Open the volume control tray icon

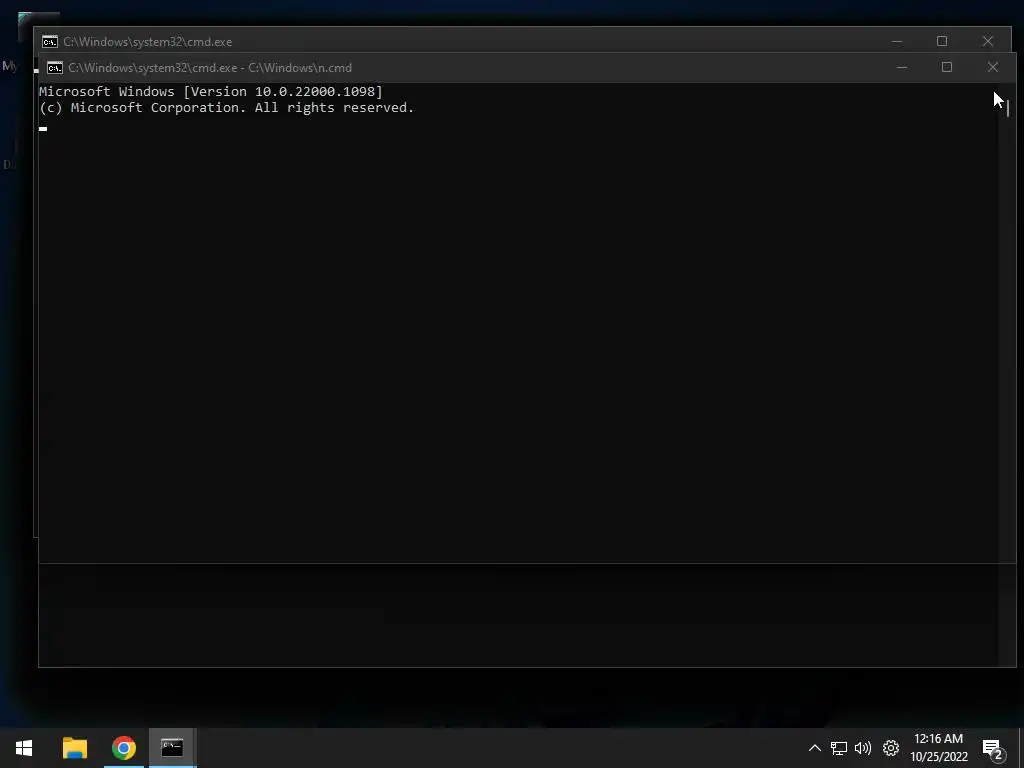point(863,748)
